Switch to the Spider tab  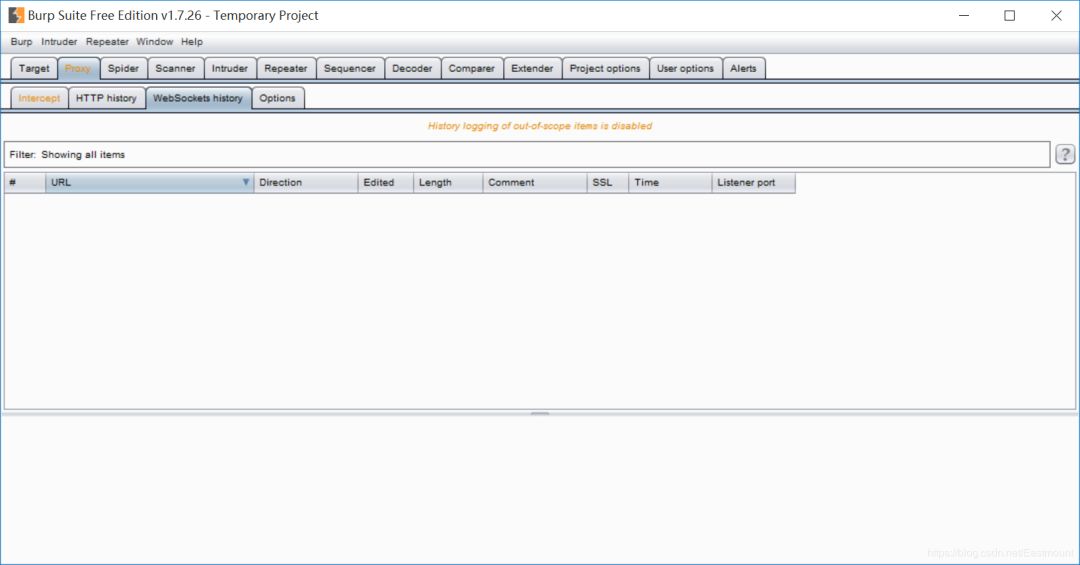[x=123, y=68]
